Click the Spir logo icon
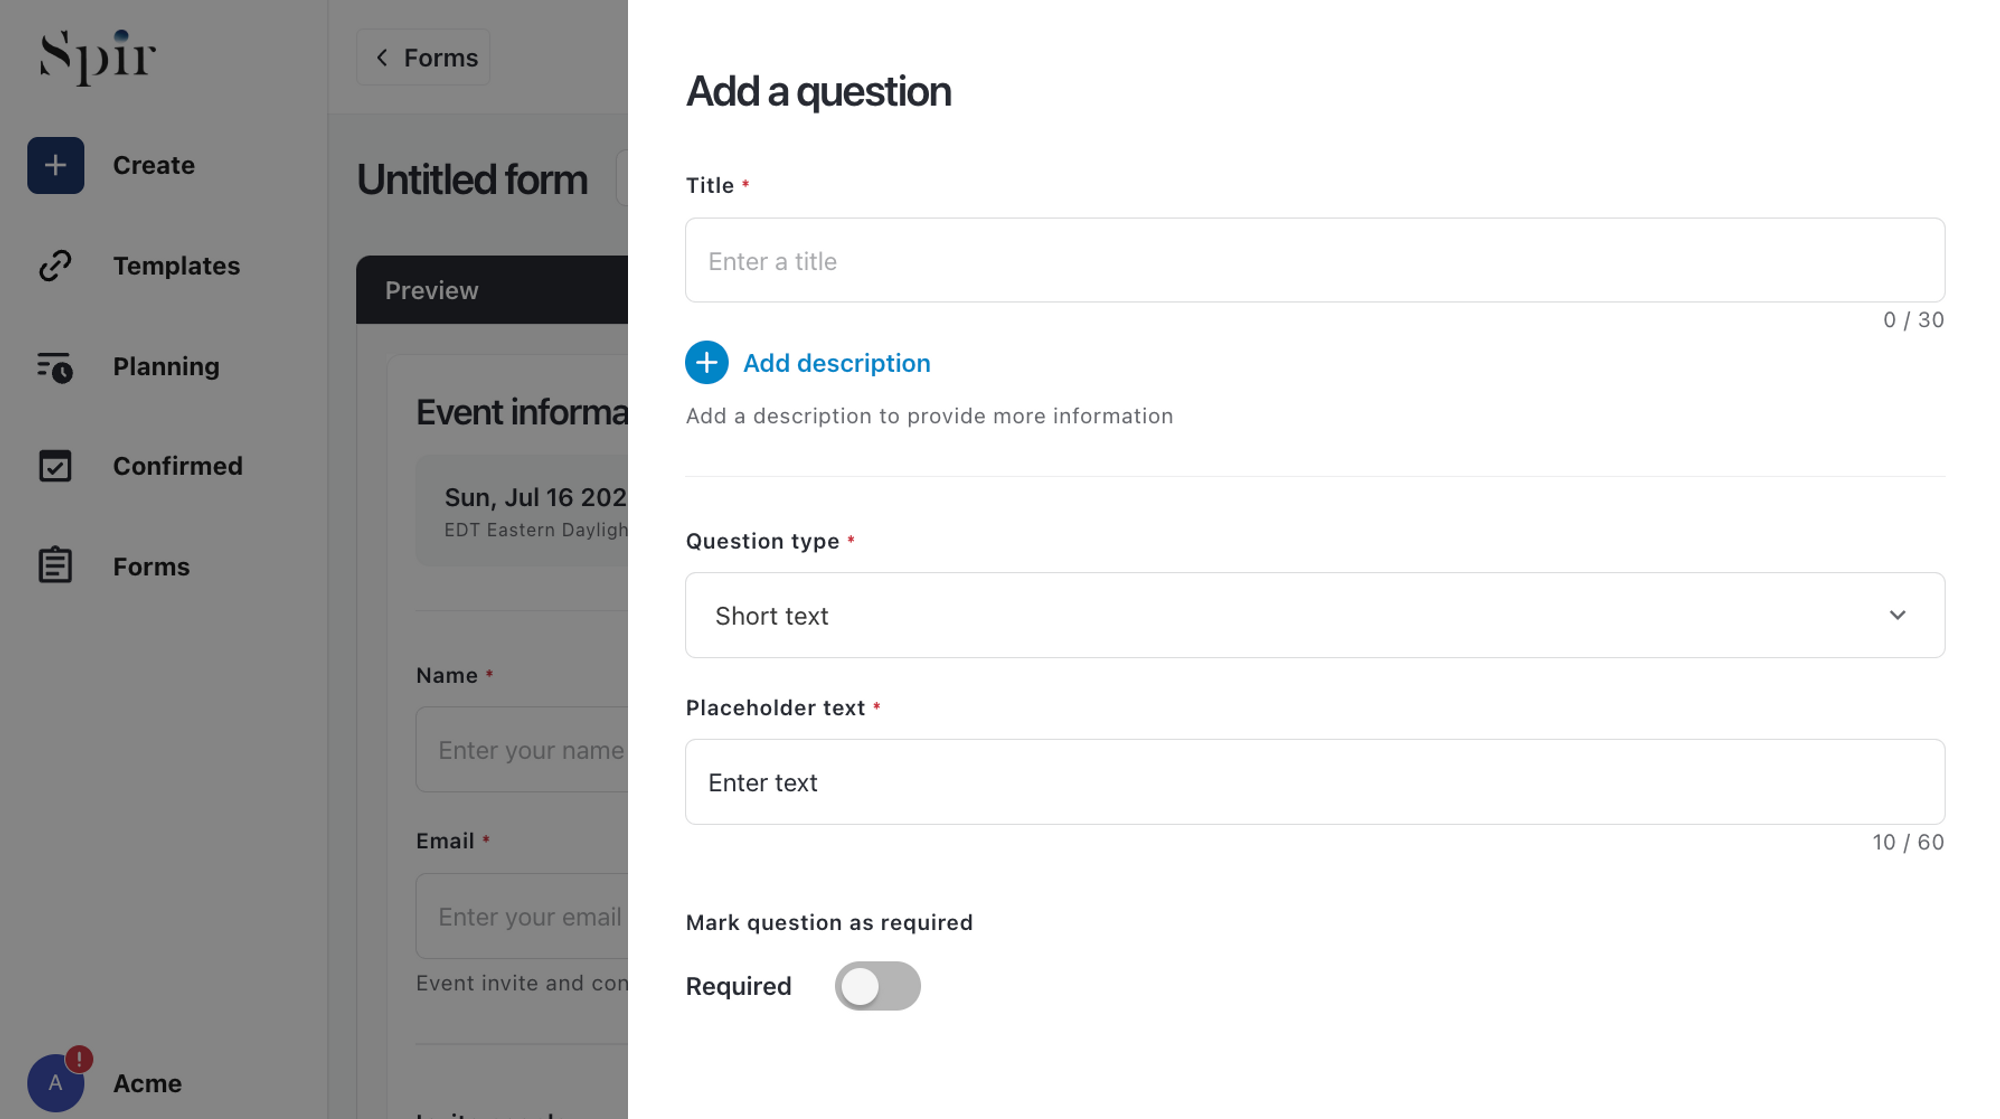 click(x=97, y=56)
